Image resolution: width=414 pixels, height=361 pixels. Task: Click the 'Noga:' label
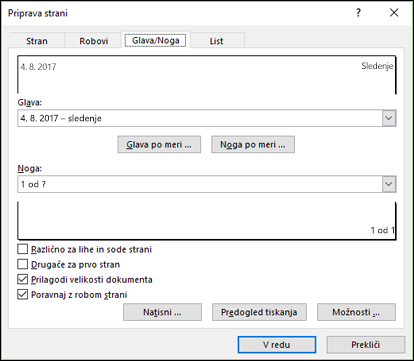(30, 168)
